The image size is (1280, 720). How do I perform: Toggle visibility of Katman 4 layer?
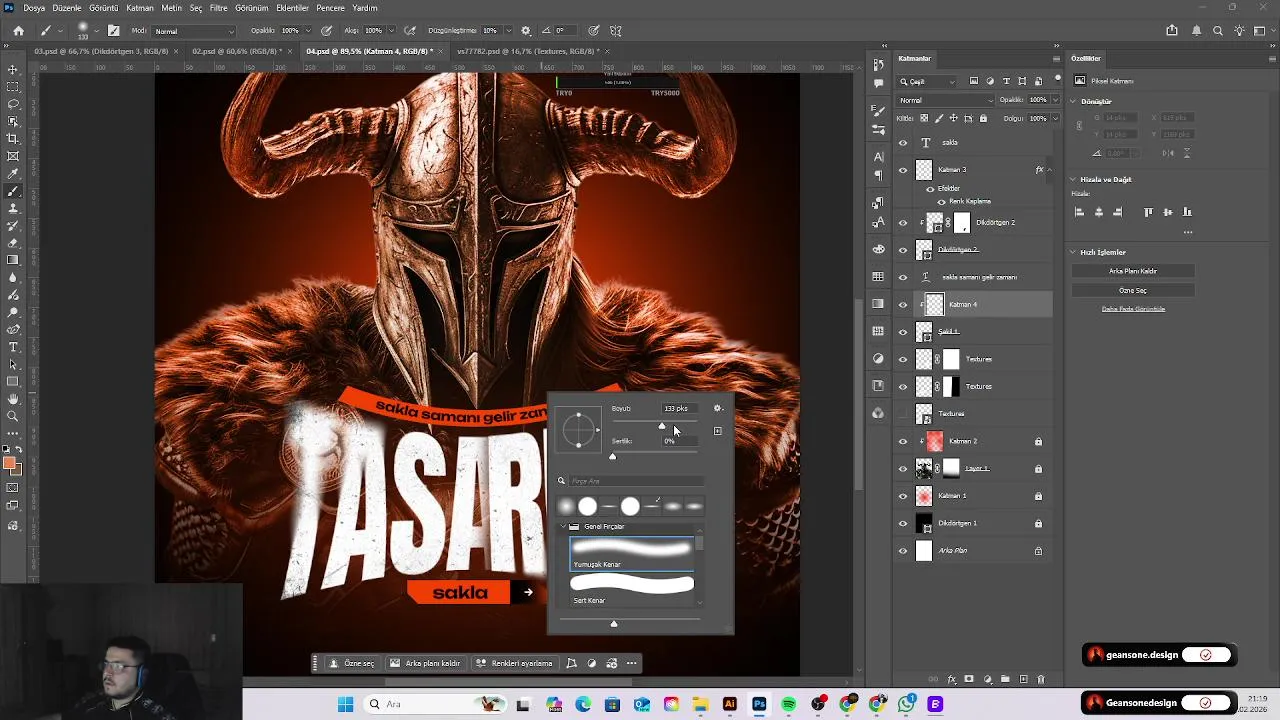tap(903, 305)
